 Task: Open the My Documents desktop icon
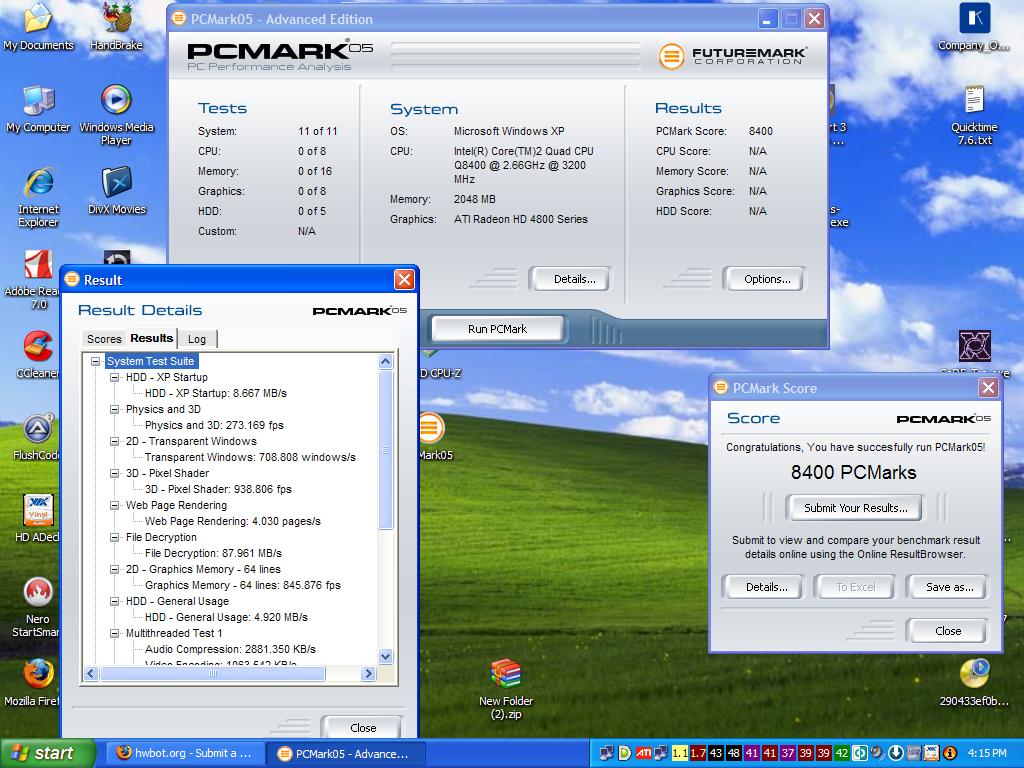pos(38,26)
